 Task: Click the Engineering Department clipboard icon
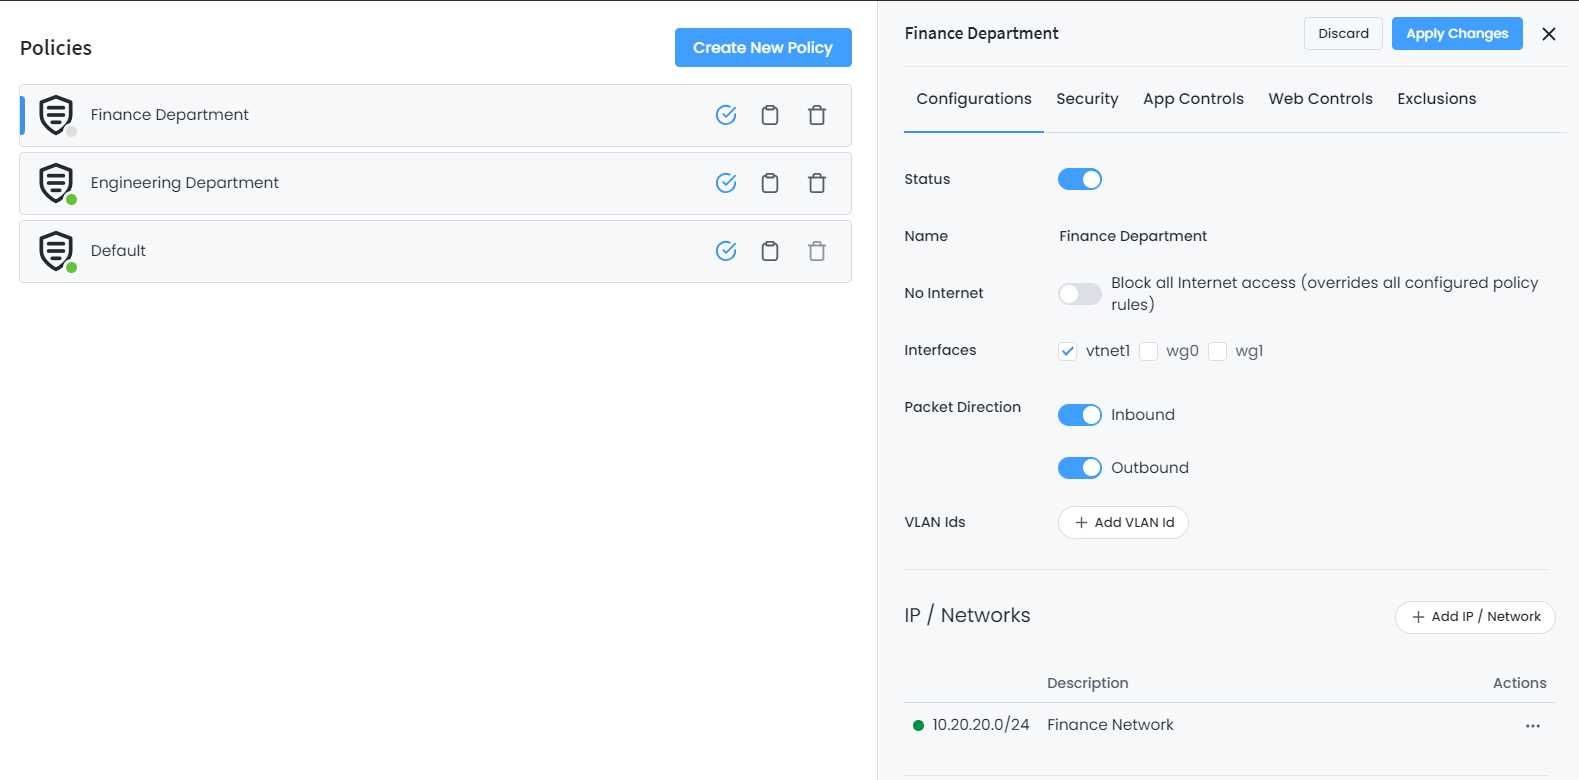pyautogui.click(x=770, y=183)
